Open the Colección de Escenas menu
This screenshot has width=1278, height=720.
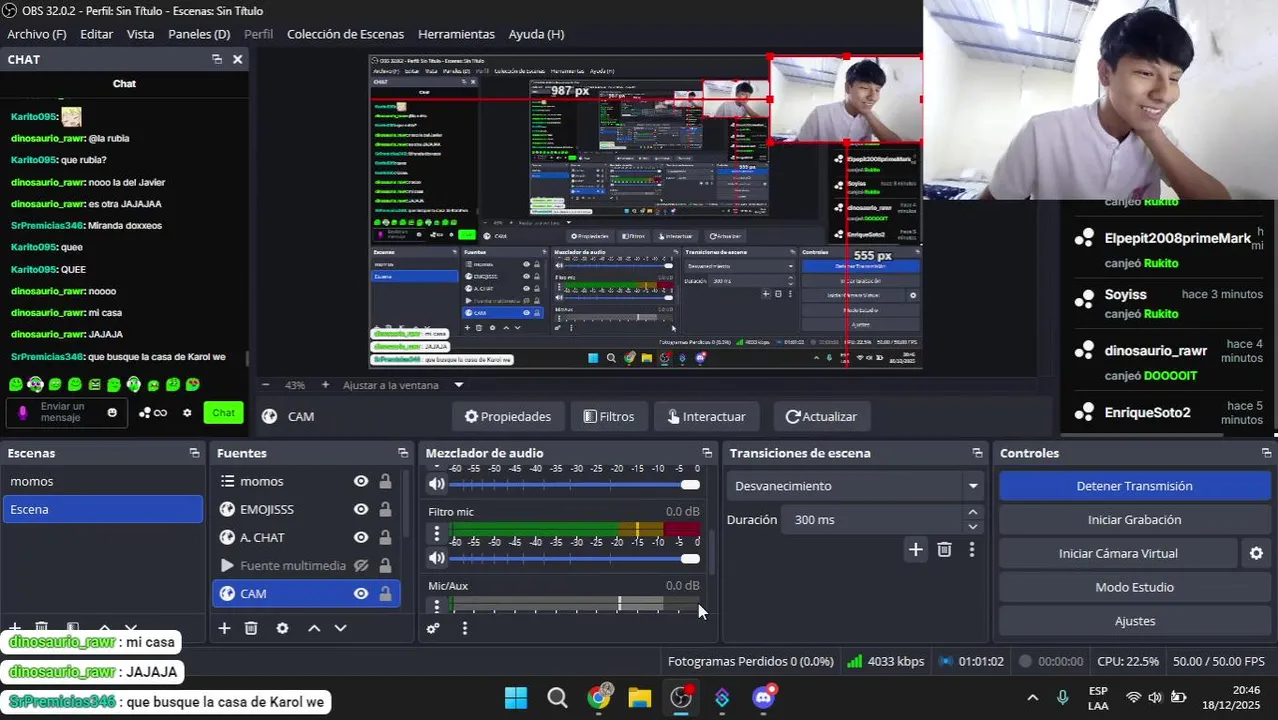coord(345,34)
